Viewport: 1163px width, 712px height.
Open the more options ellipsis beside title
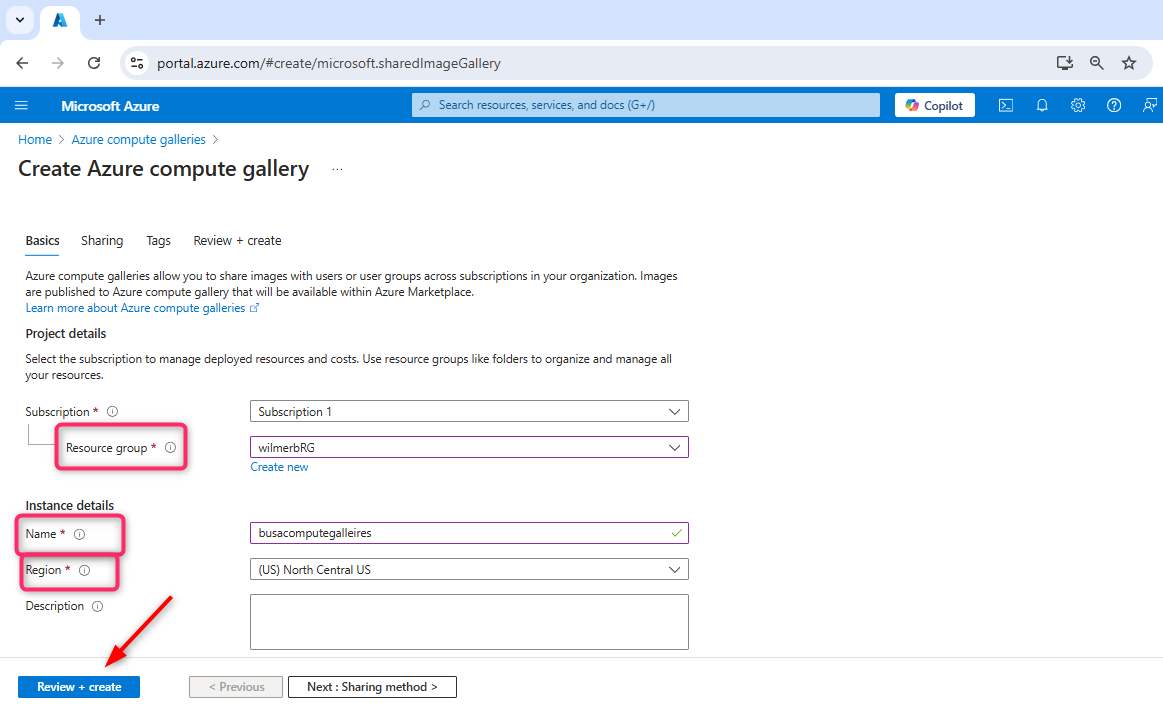pyautogui.click(x=337, y=169)
